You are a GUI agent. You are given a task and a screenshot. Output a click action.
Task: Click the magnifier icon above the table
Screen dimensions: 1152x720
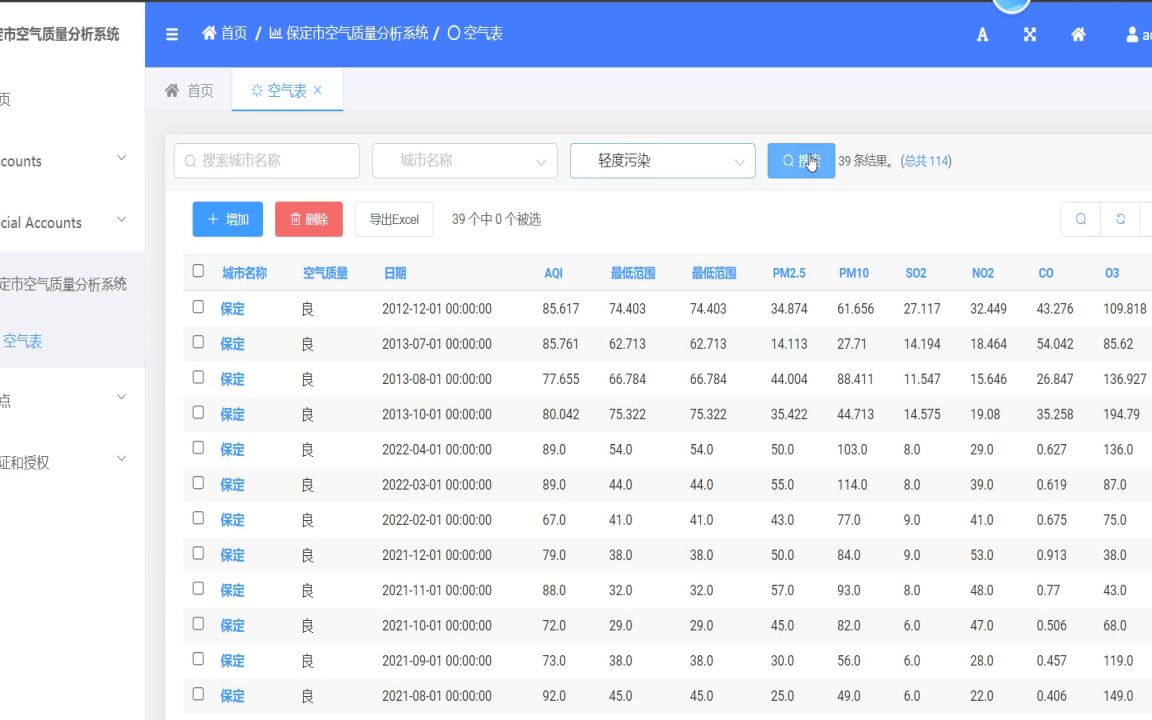pyautogui.click(x=1079, y=217)
